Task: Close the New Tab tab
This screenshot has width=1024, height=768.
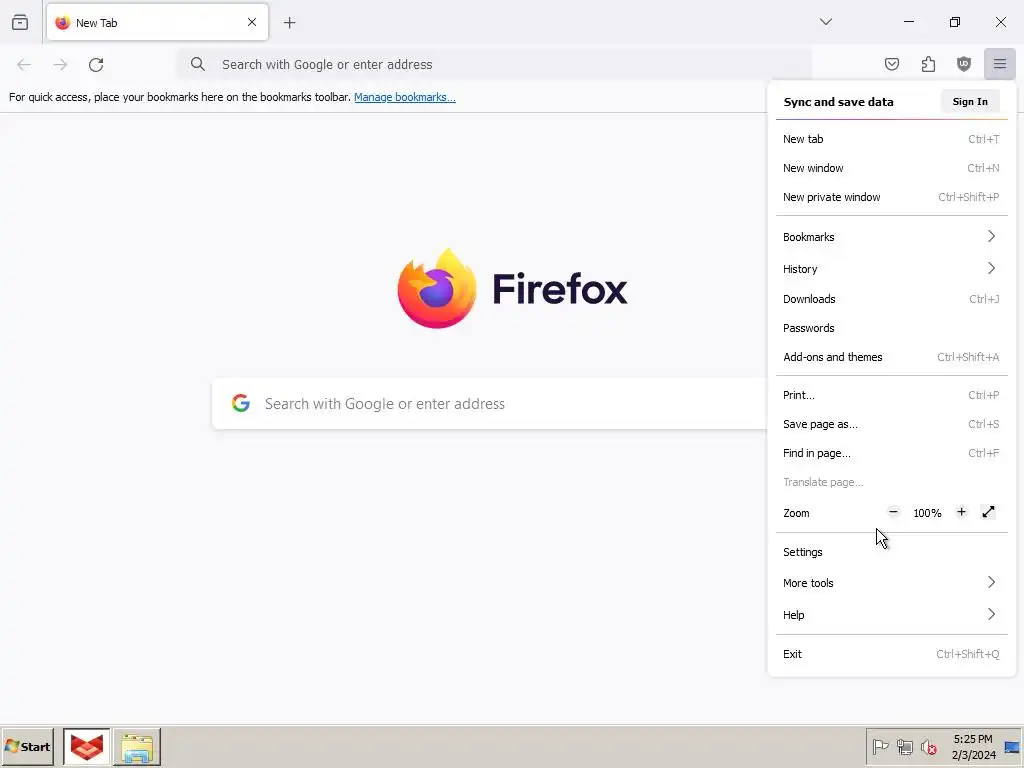Action: (252, 22)
